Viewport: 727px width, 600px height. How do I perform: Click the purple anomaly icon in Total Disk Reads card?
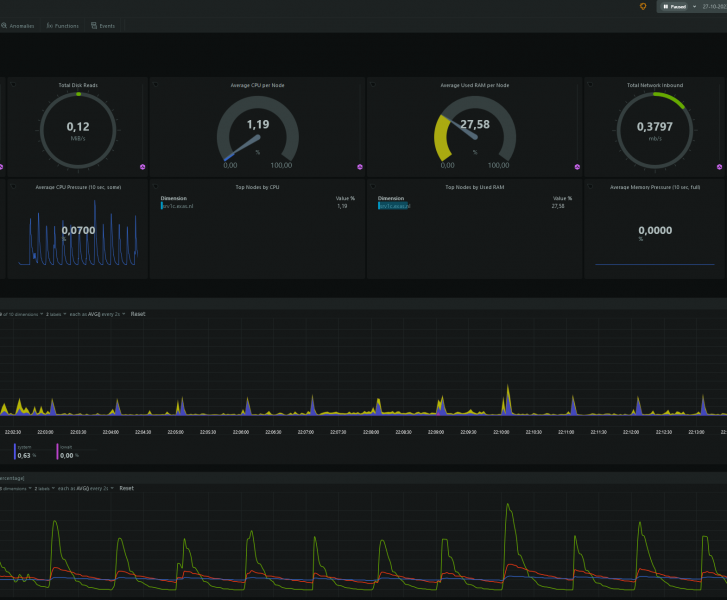(x=142, y=167)
